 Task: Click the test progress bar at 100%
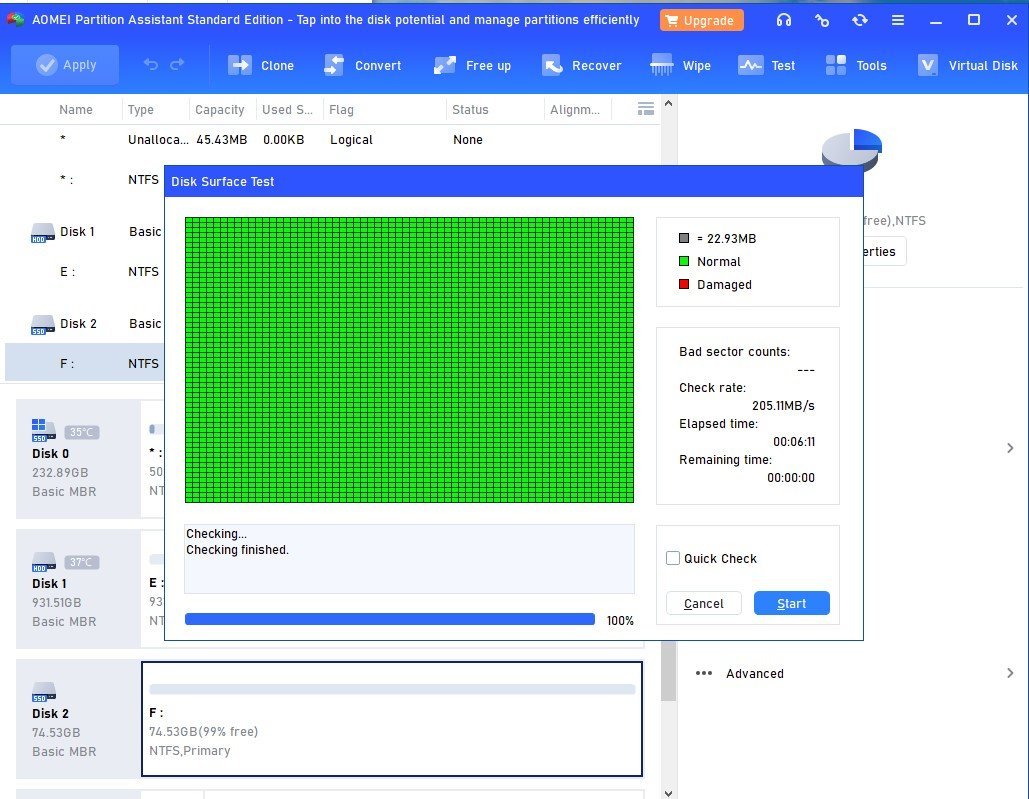(390, 619)
